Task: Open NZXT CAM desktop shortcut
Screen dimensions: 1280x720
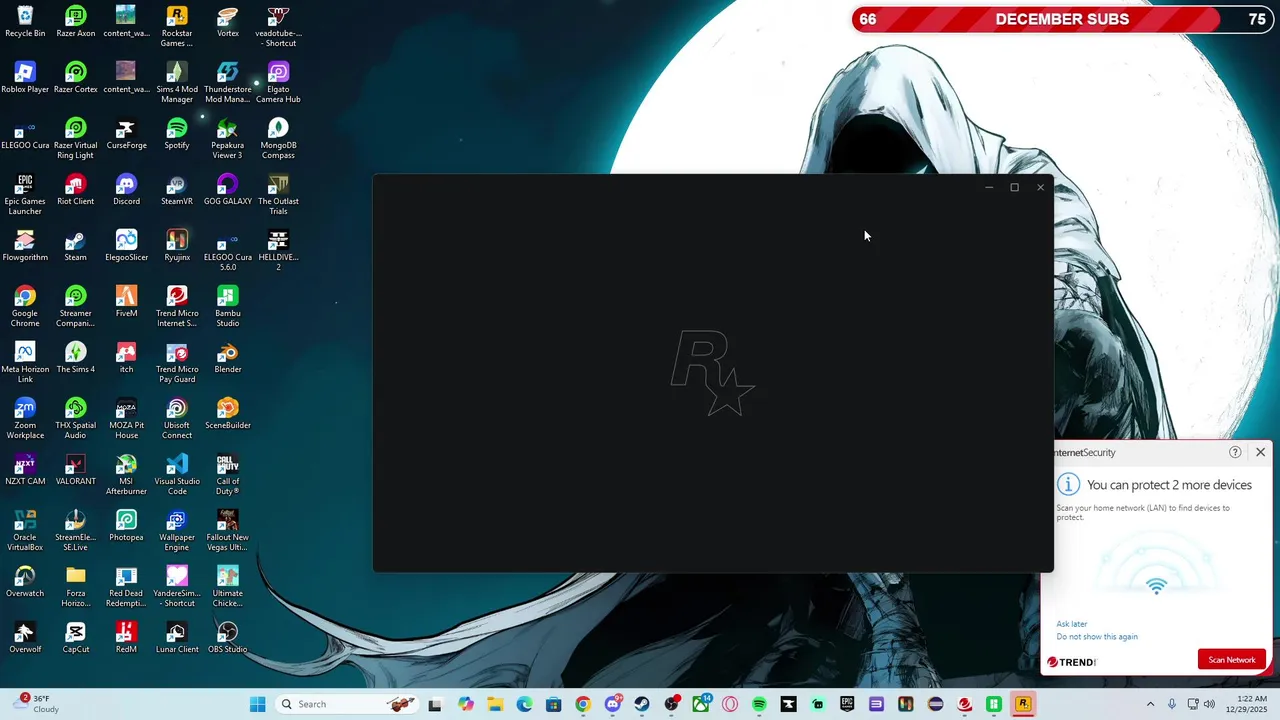Action: 25,469
